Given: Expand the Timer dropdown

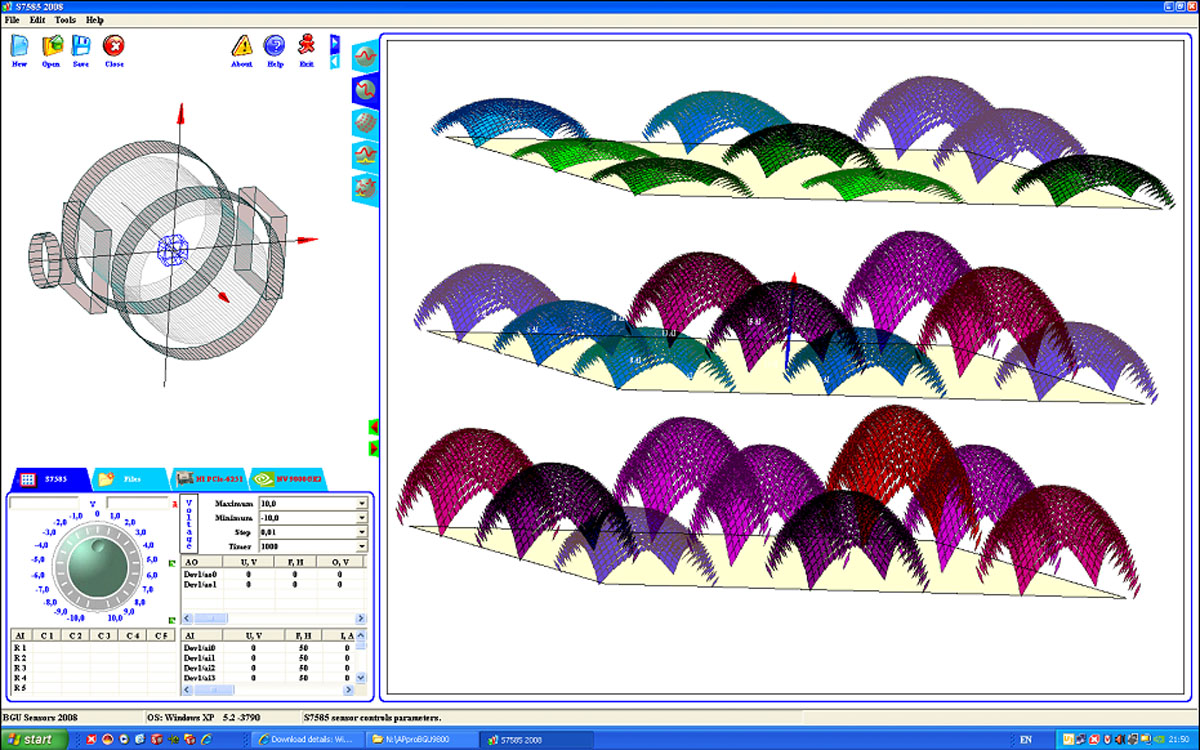Looking at the screenshot, I should point(361,547).
